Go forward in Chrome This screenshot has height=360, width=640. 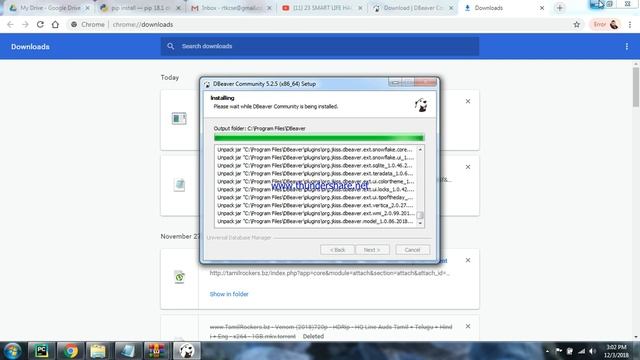pyautogui.click(x=25, y=24)
